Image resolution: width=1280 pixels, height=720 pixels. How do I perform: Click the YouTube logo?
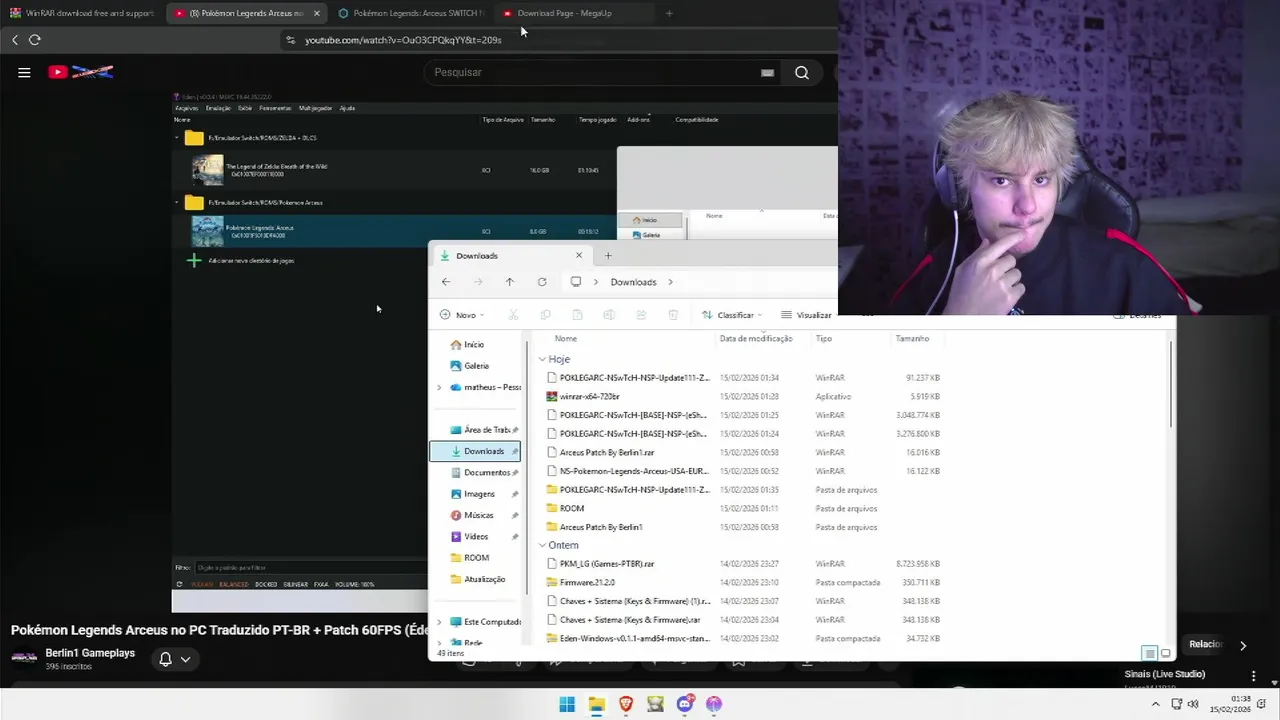click(x=80, y=72)
